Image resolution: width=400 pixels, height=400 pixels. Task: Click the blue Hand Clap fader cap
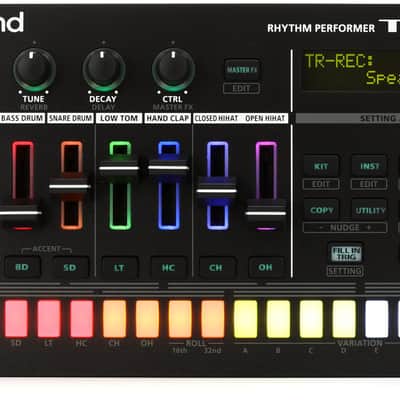[x=168, y=168]
